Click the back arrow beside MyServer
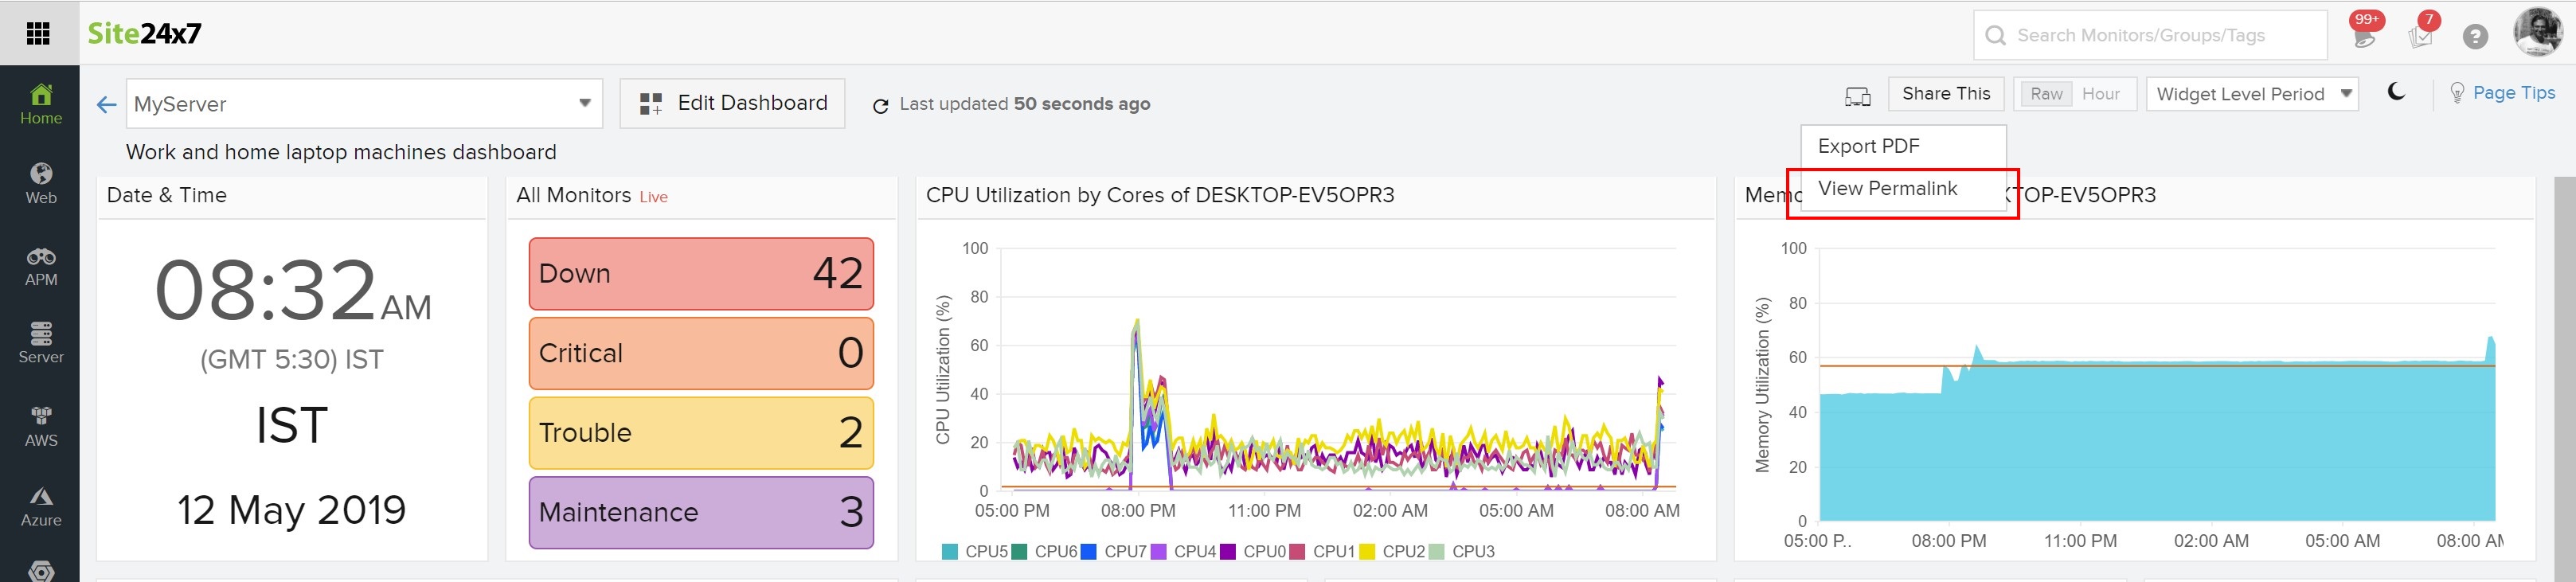This screenshot has width=2576, height=582. [106, 104]
